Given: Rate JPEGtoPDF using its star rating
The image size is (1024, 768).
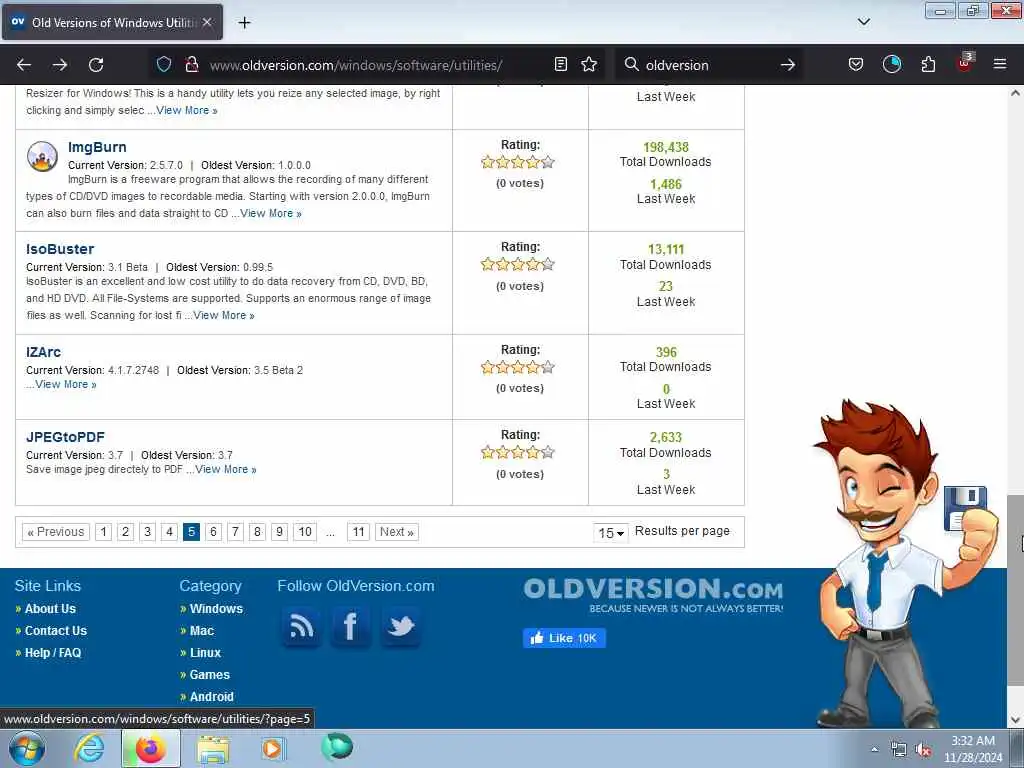Looking at the screenshot, I should click(x=518, y=452).
